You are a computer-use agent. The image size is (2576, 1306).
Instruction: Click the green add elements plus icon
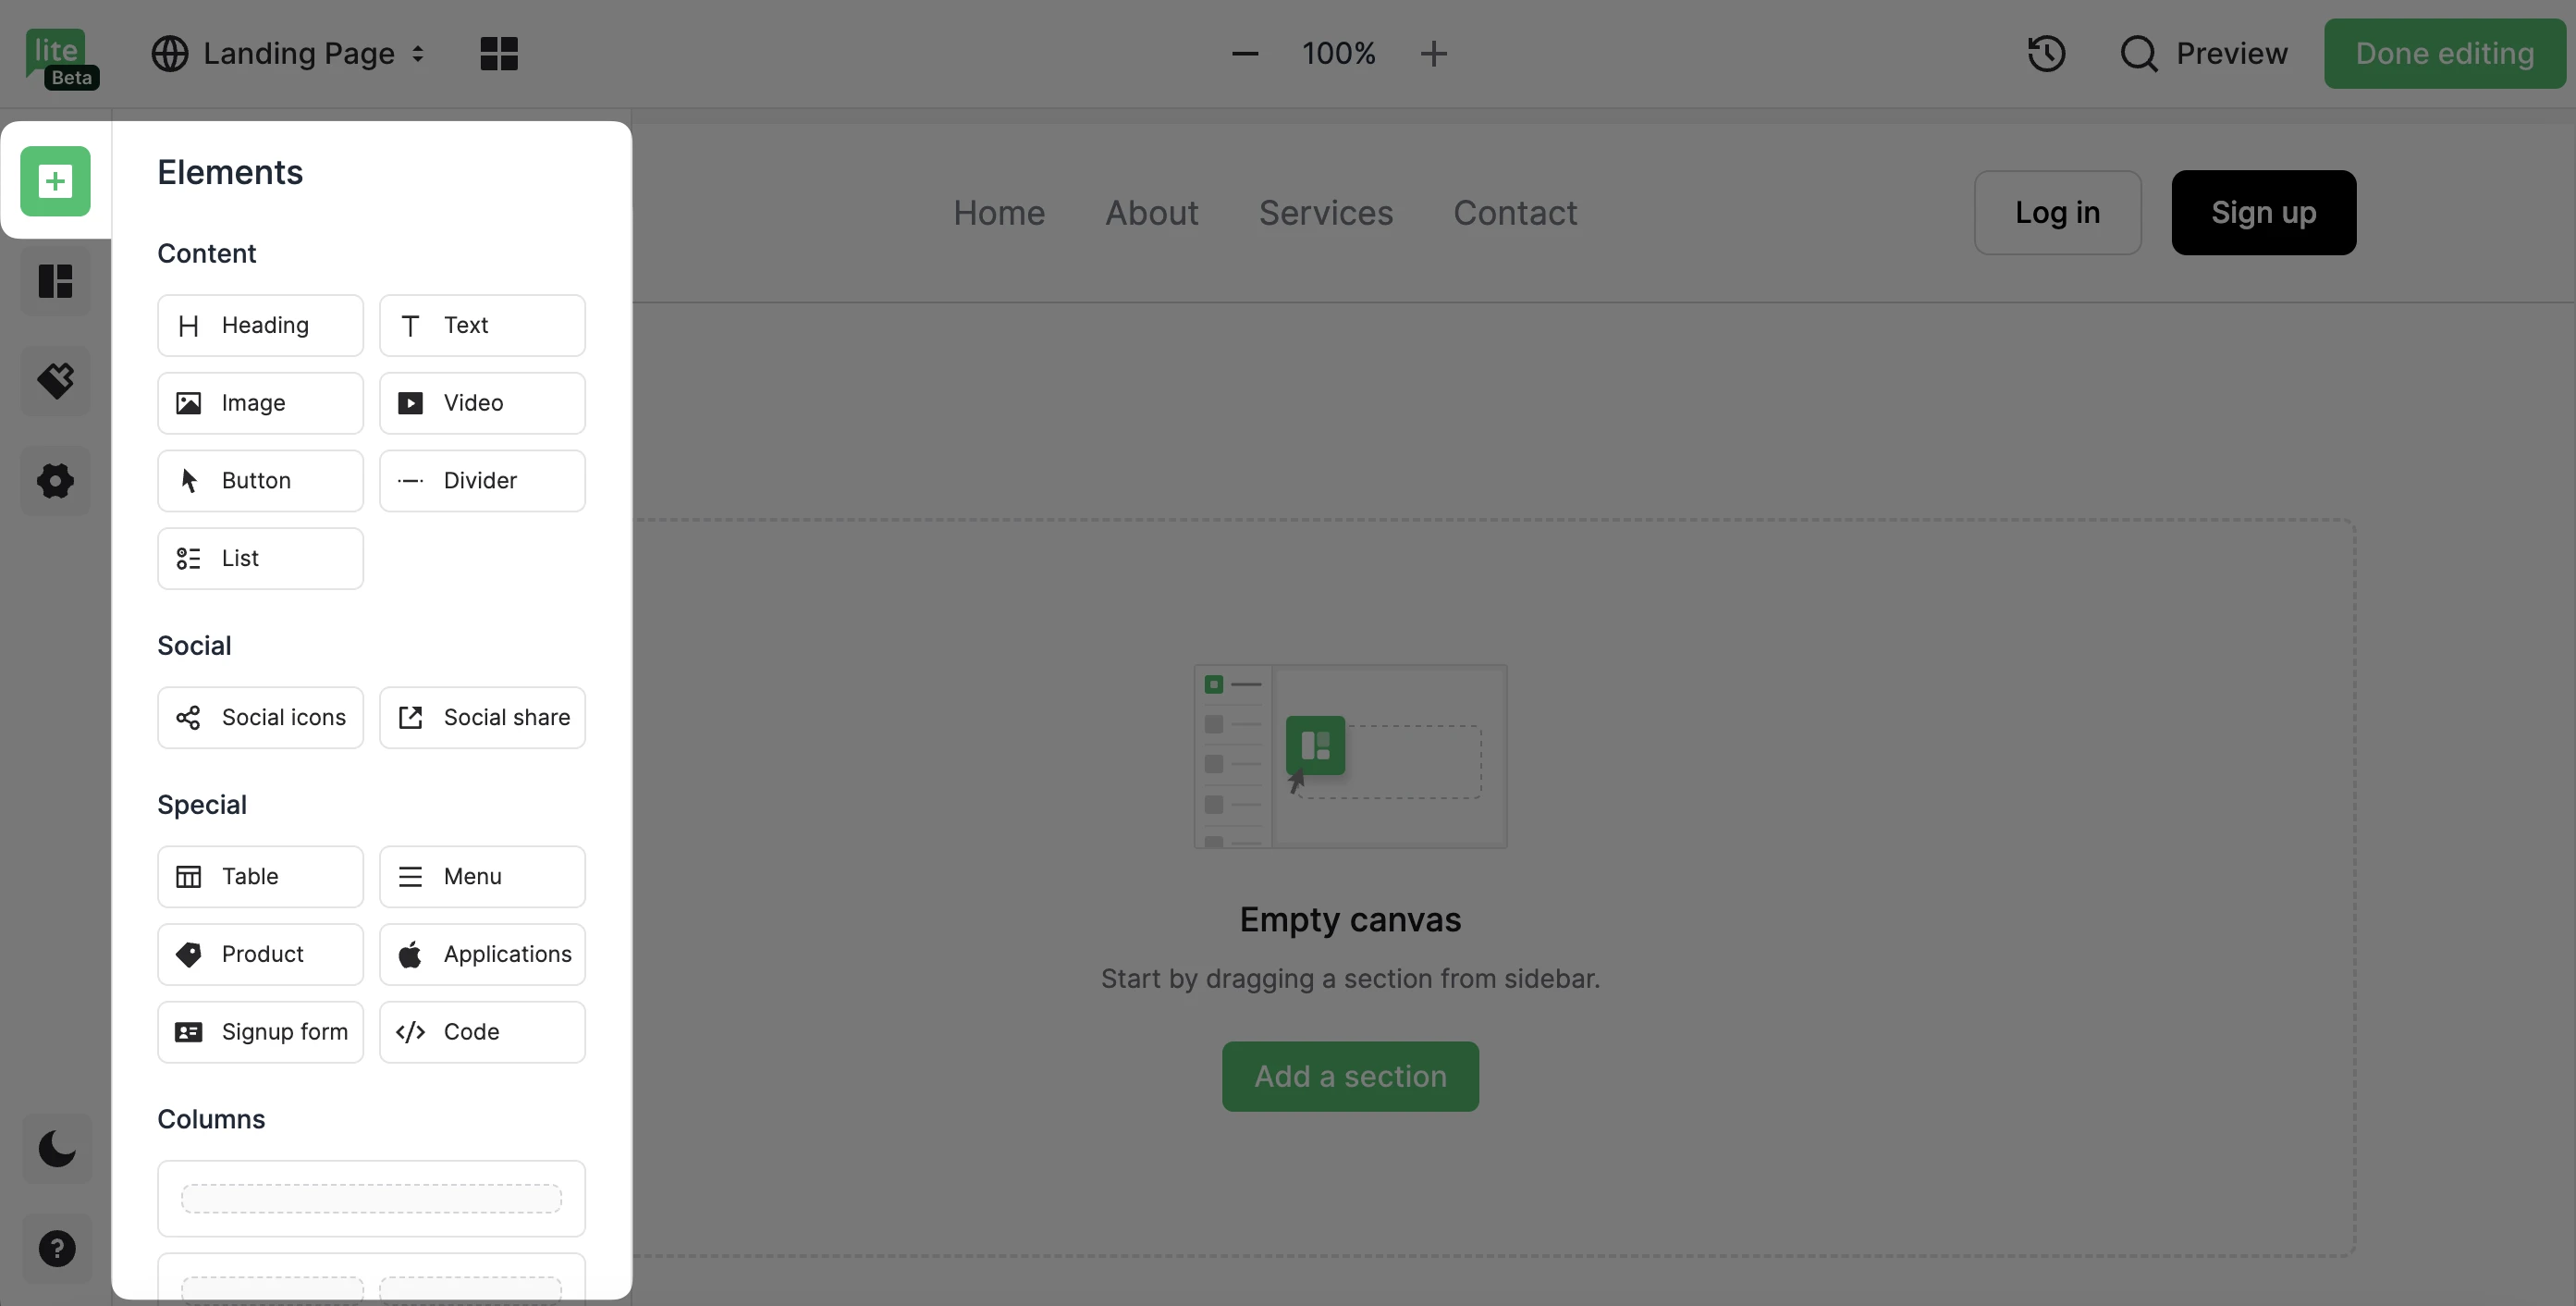point(55,181)
